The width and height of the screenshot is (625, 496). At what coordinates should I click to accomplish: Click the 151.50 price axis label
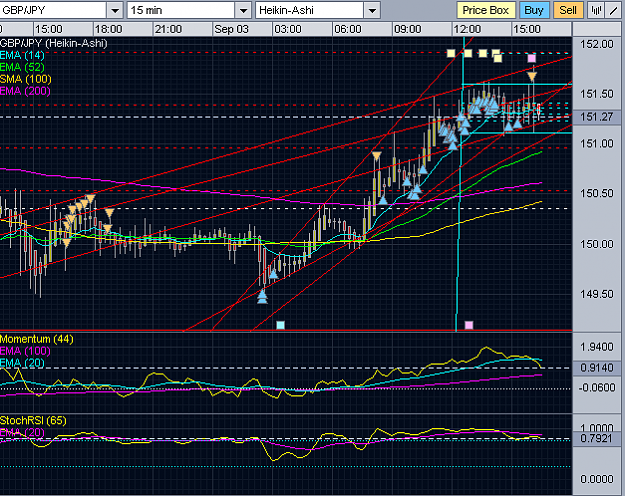[x=597, y=94]
